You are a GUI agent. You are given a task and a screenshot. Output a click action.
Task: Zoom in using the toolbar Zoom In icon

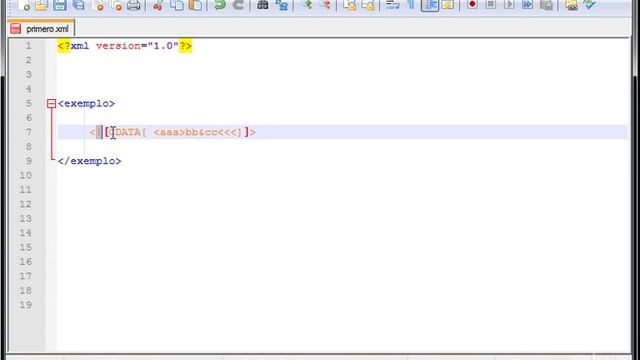(307, 5)
